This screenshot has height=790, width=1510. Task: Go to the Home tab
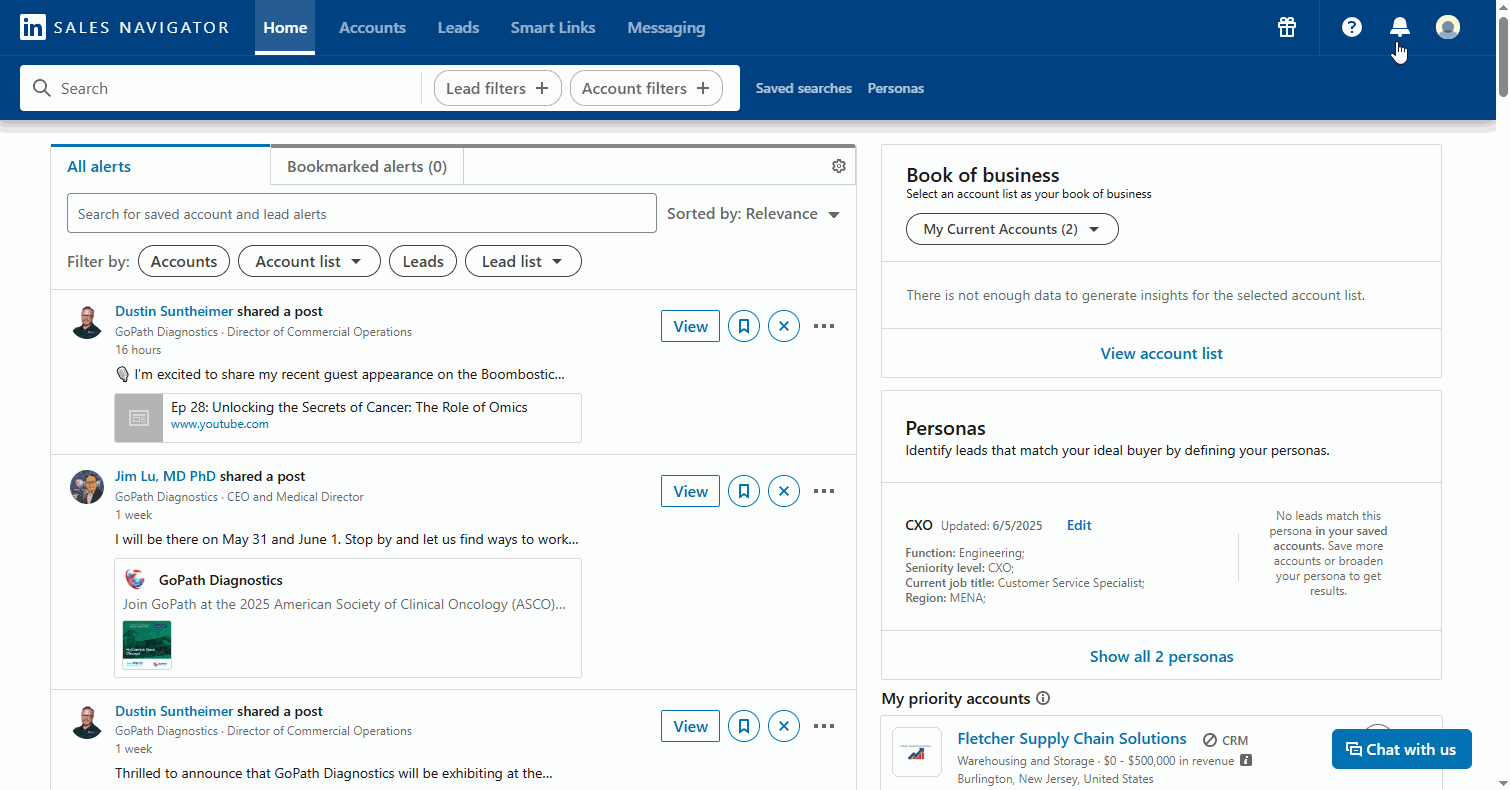pyautogui.click(x=285, y=28)
